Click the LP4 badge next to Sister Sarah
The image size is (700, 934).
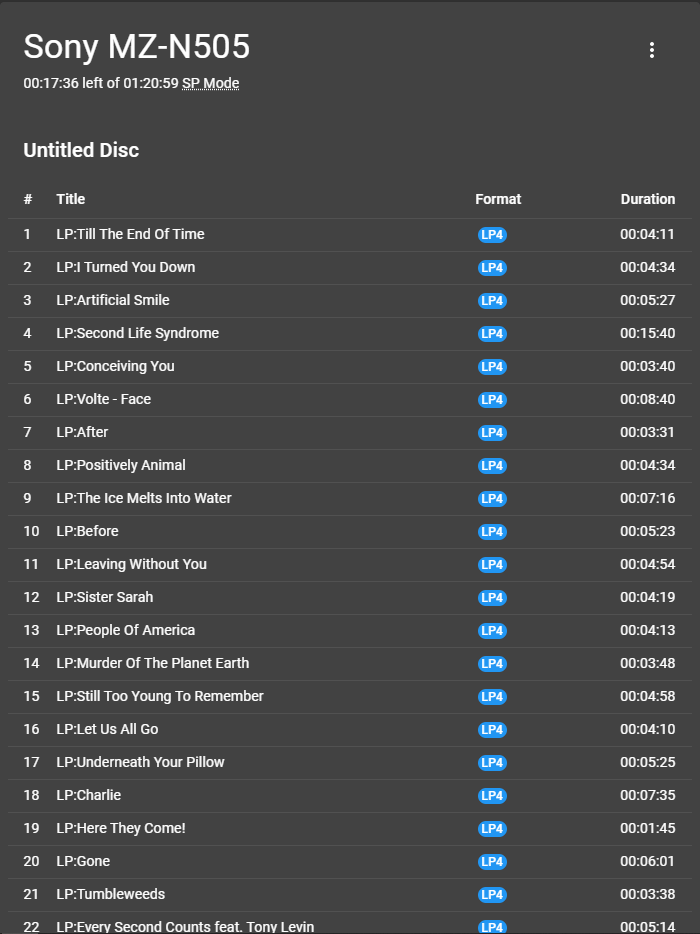point(492,598)
